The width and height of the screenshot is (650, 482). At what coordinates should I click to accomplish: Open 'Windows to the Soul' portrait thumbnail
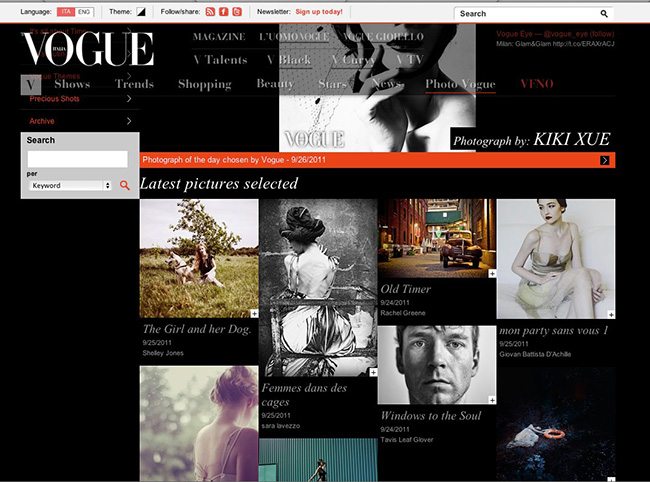pos(437,365)
